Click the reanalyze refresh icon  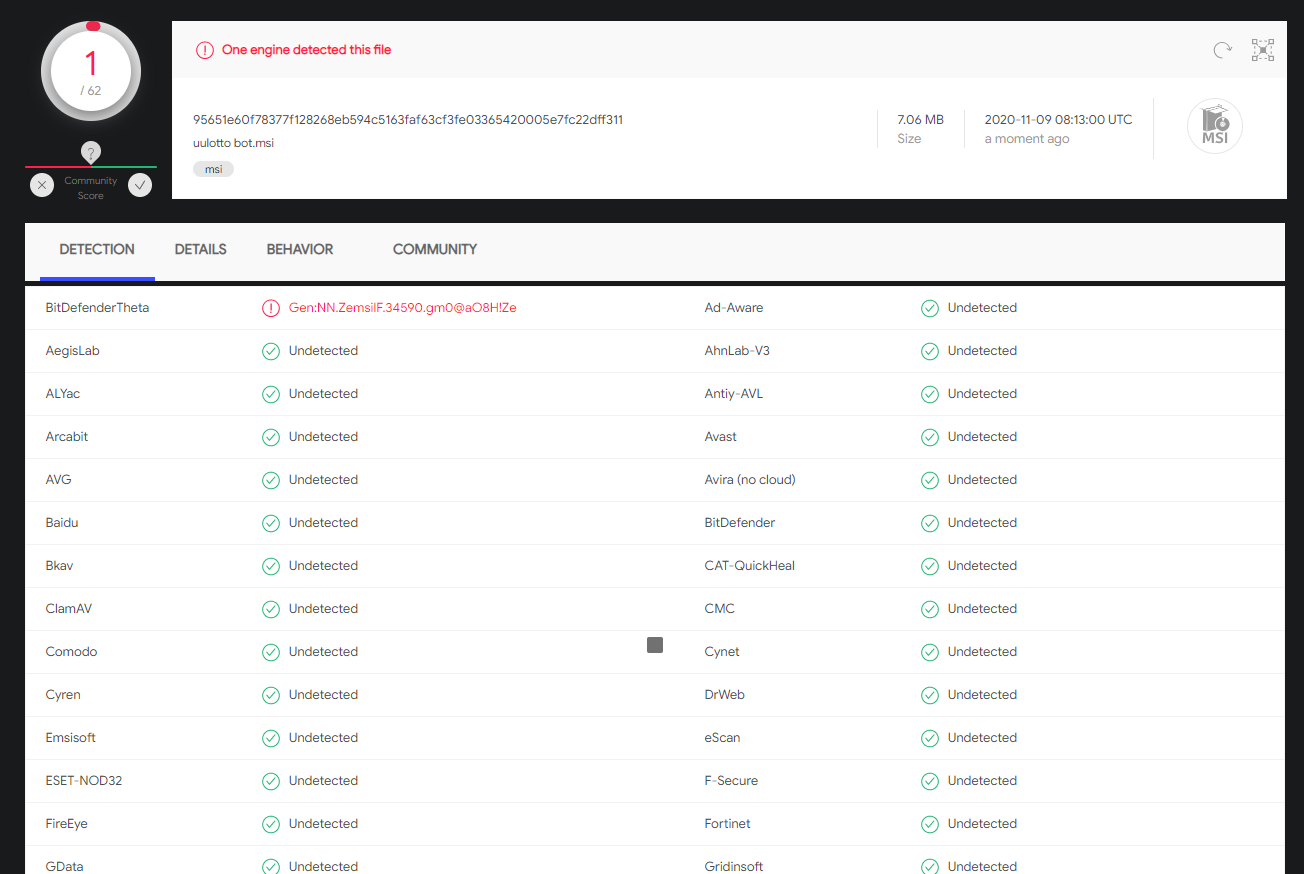(1222, 50)
